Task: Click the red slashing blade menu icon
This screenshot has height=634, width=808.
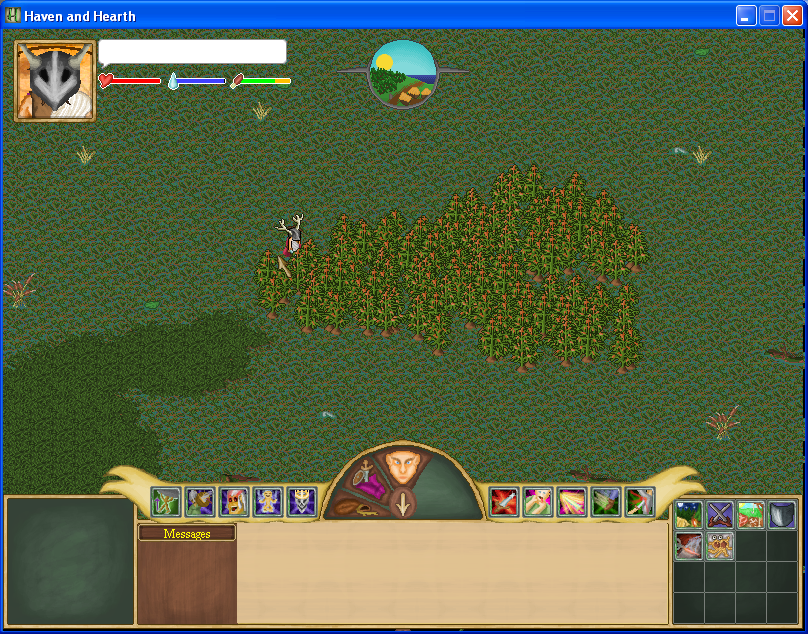Action: click(689, 546)
